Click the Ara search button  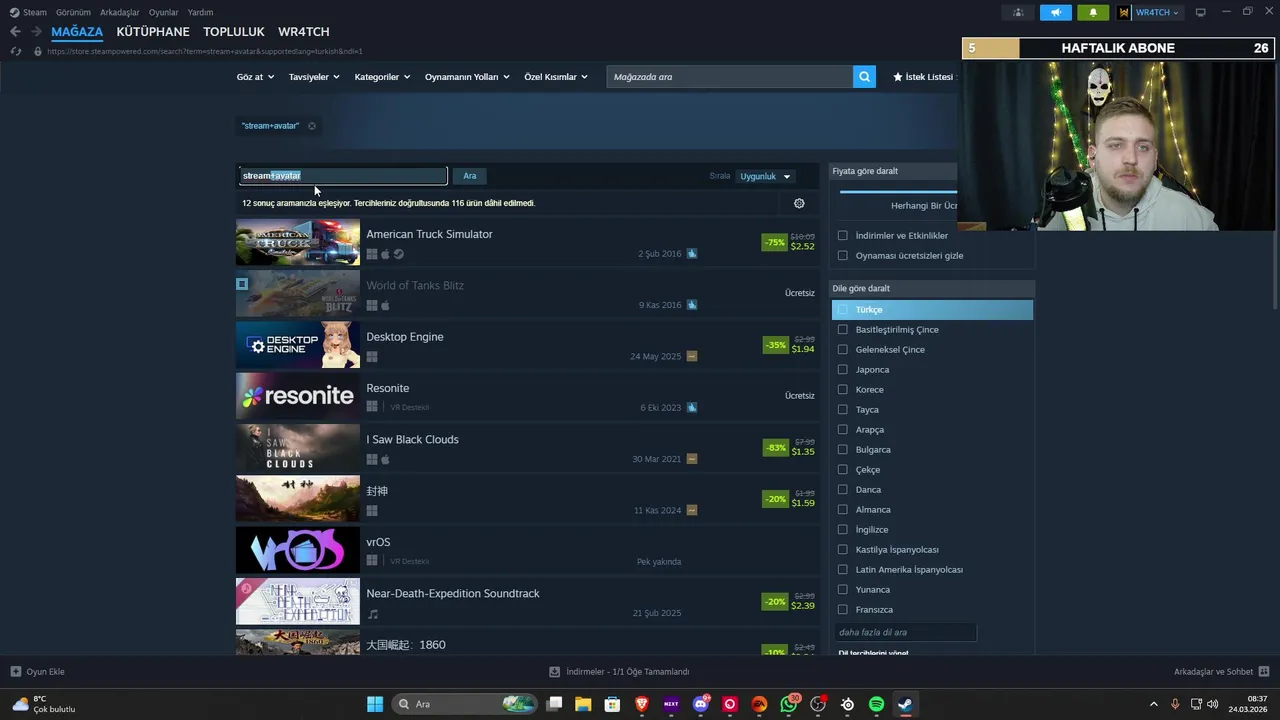click(470, 176)
